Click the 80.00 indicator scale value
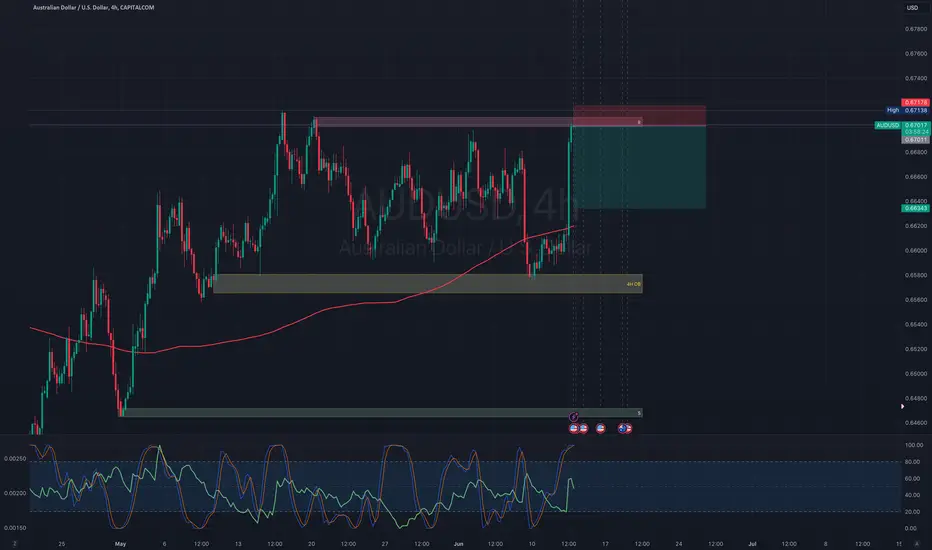 tap(913, 461)
